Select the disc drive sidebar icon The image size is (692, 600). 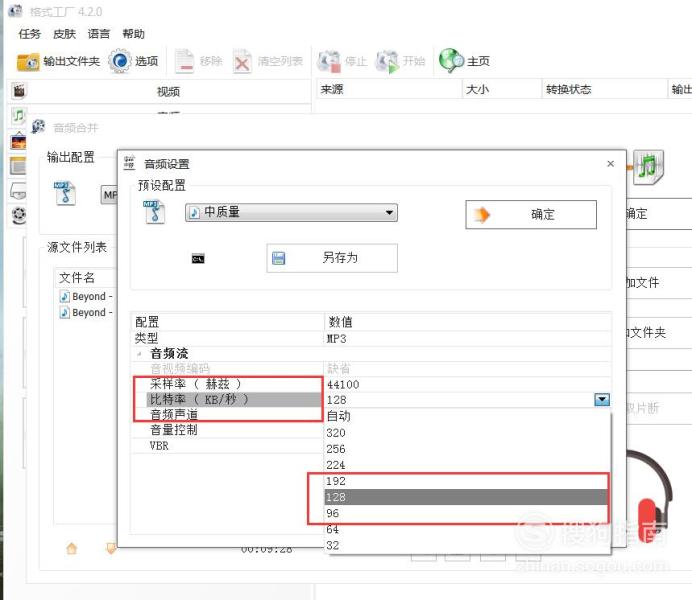point(19,191)
